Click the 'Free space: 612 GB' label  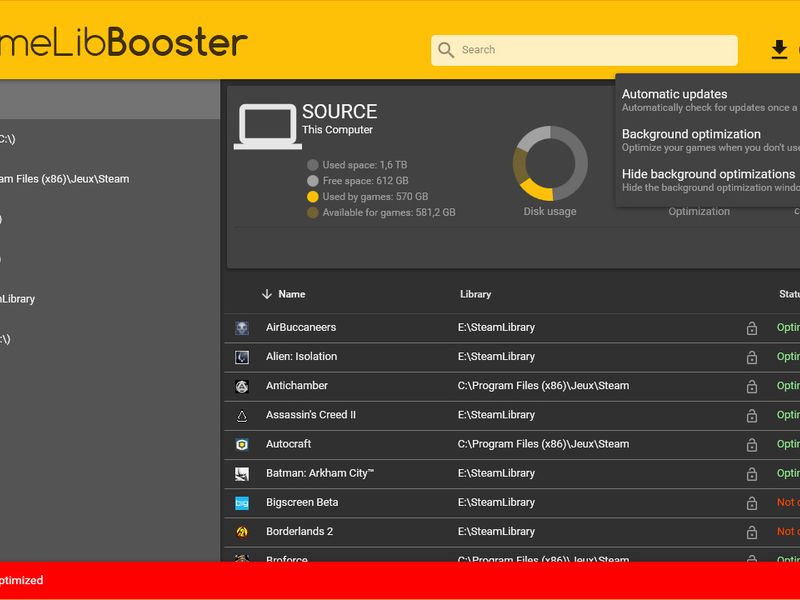365,181
